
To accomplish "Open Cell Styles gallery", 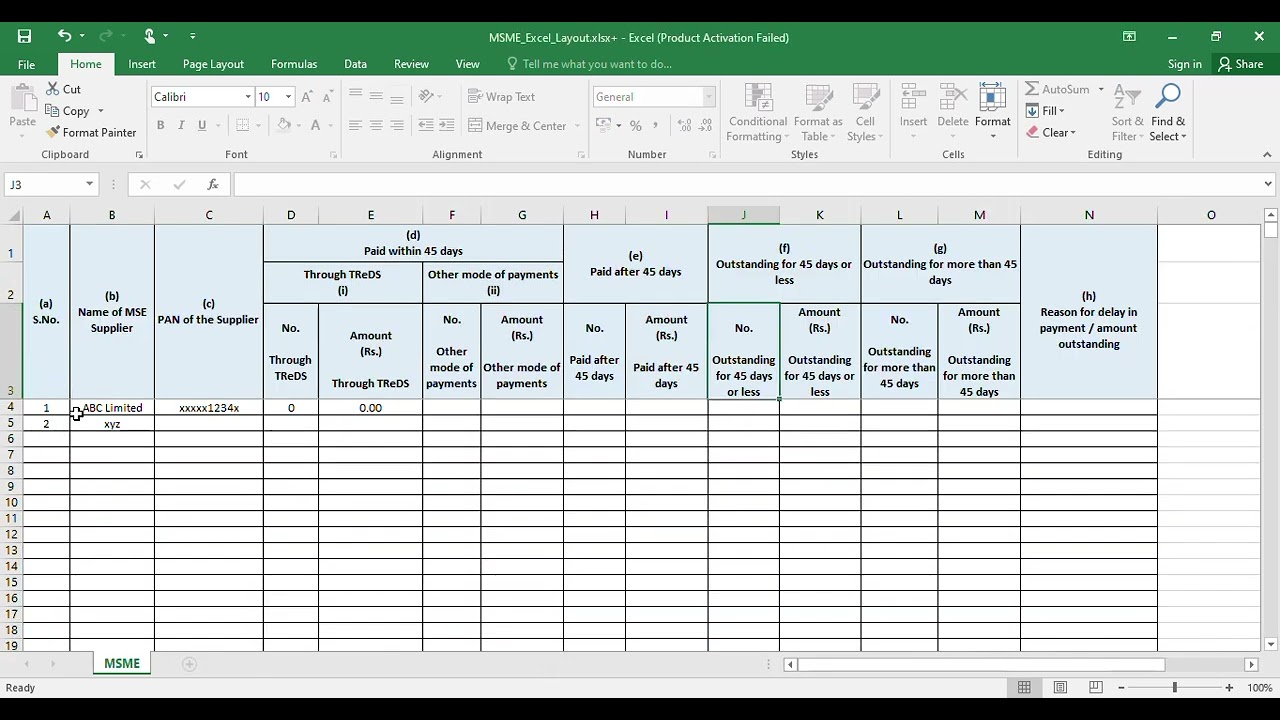I will (865, 113).
